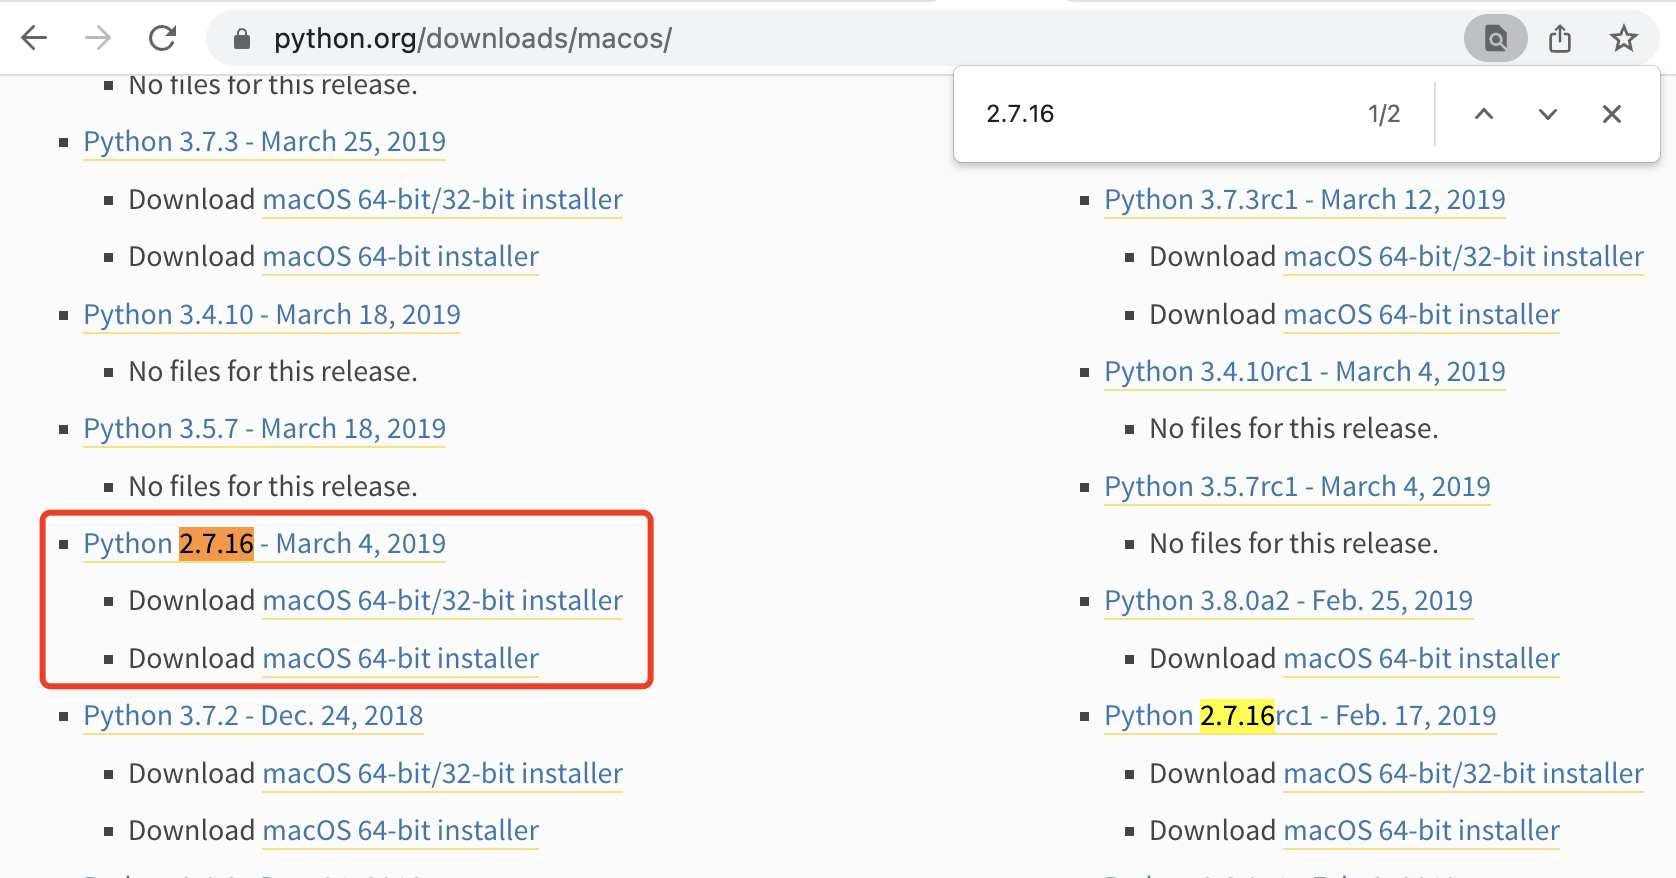Bookmark this page with the star icon
This screenshot has width=1676, height=878.
[1623, 37]
